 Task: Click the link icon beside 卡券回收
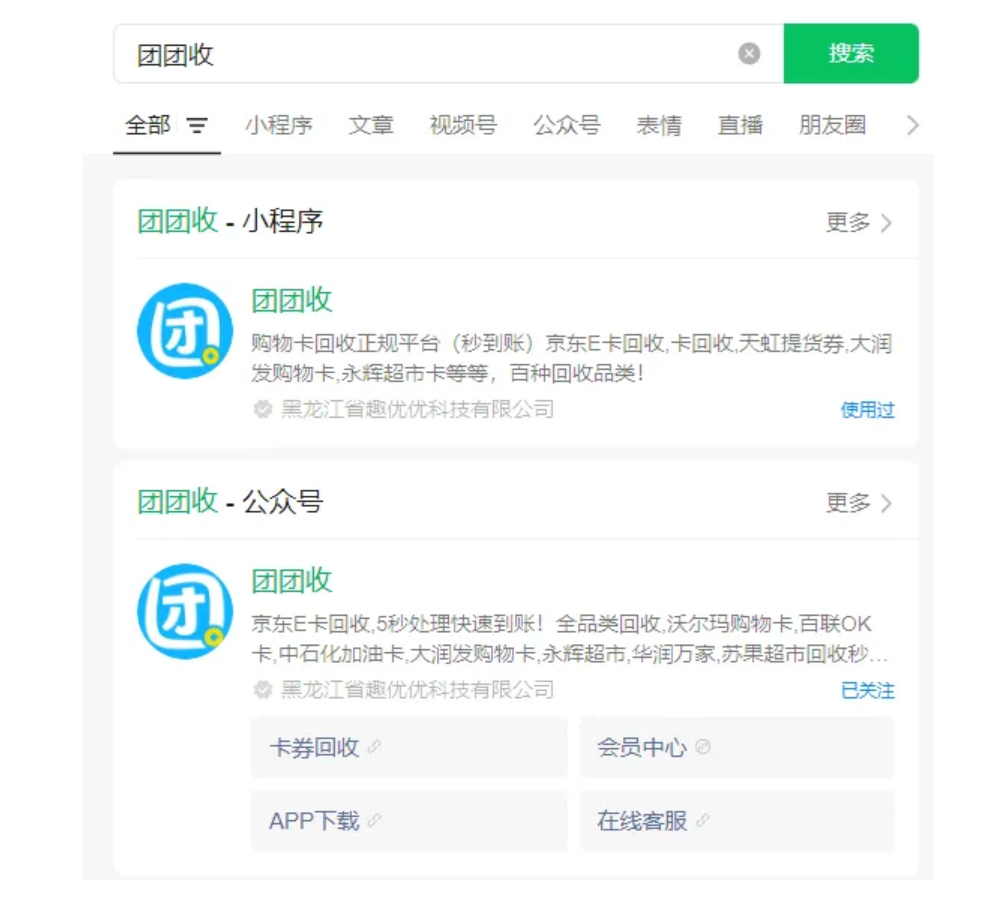(375, 747)
